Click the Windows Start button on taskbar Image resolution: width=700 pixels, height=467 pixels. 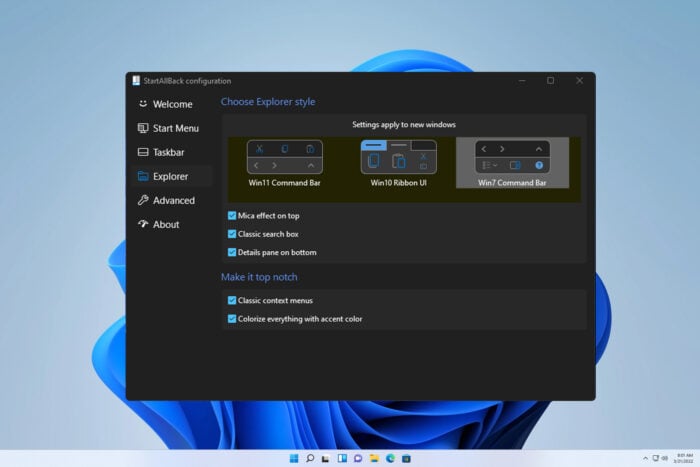[294, 459]
